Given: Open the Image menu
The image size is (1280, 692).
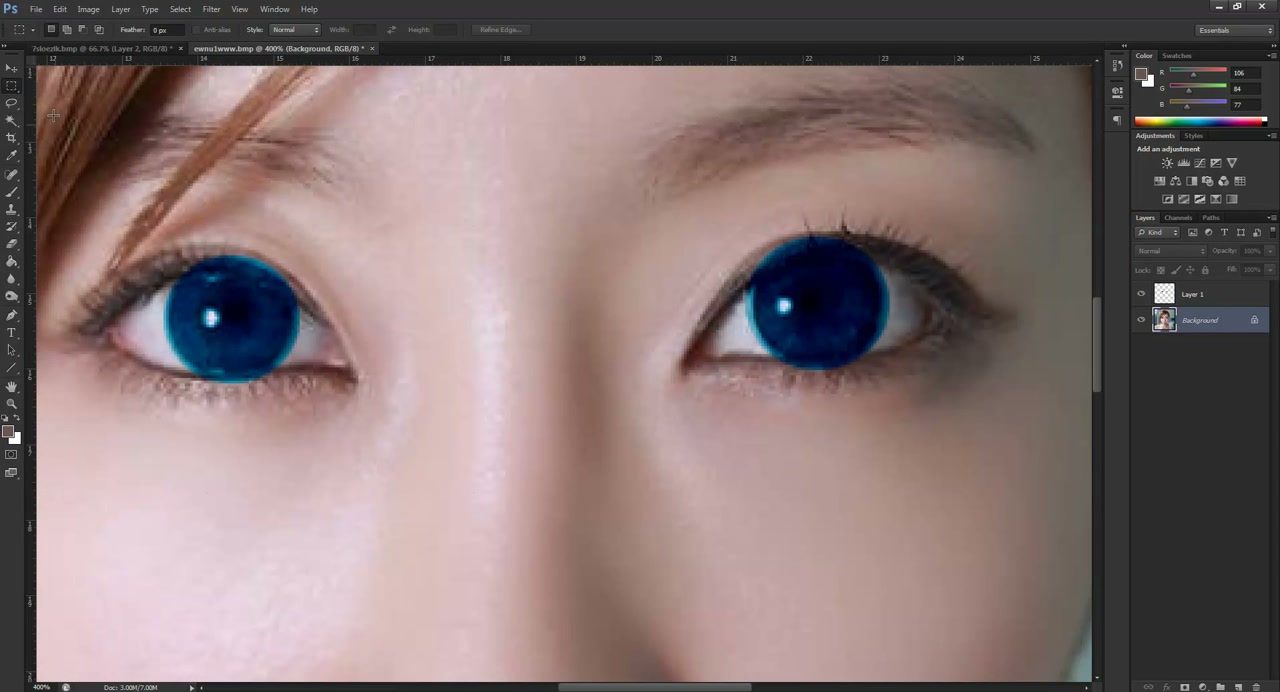Looking at the screenshot, I should (x=89, y=9).
